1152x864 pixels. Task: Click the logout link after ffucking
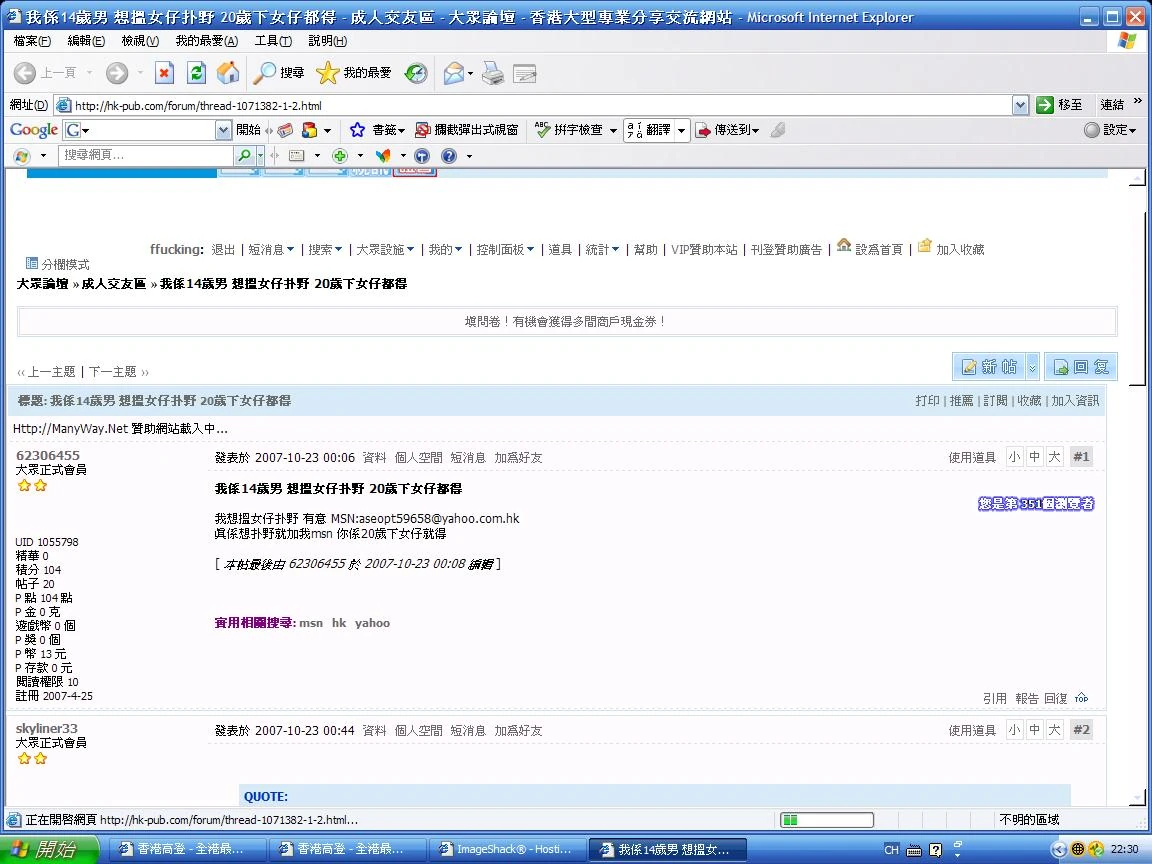(223, 250)
